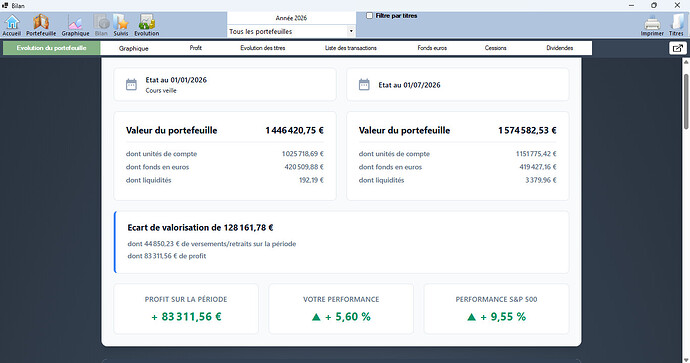Open the Titres icon
This screenshot has width=690, height=363.
point(676,26)
